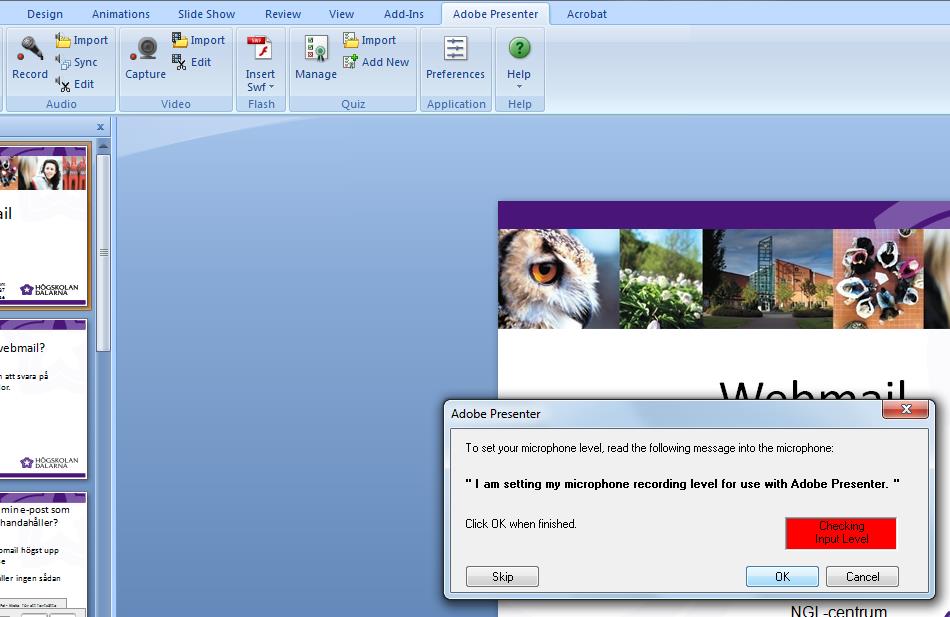
Task: Click the Record audio microphone icon
Action: [x=30, y=48]
